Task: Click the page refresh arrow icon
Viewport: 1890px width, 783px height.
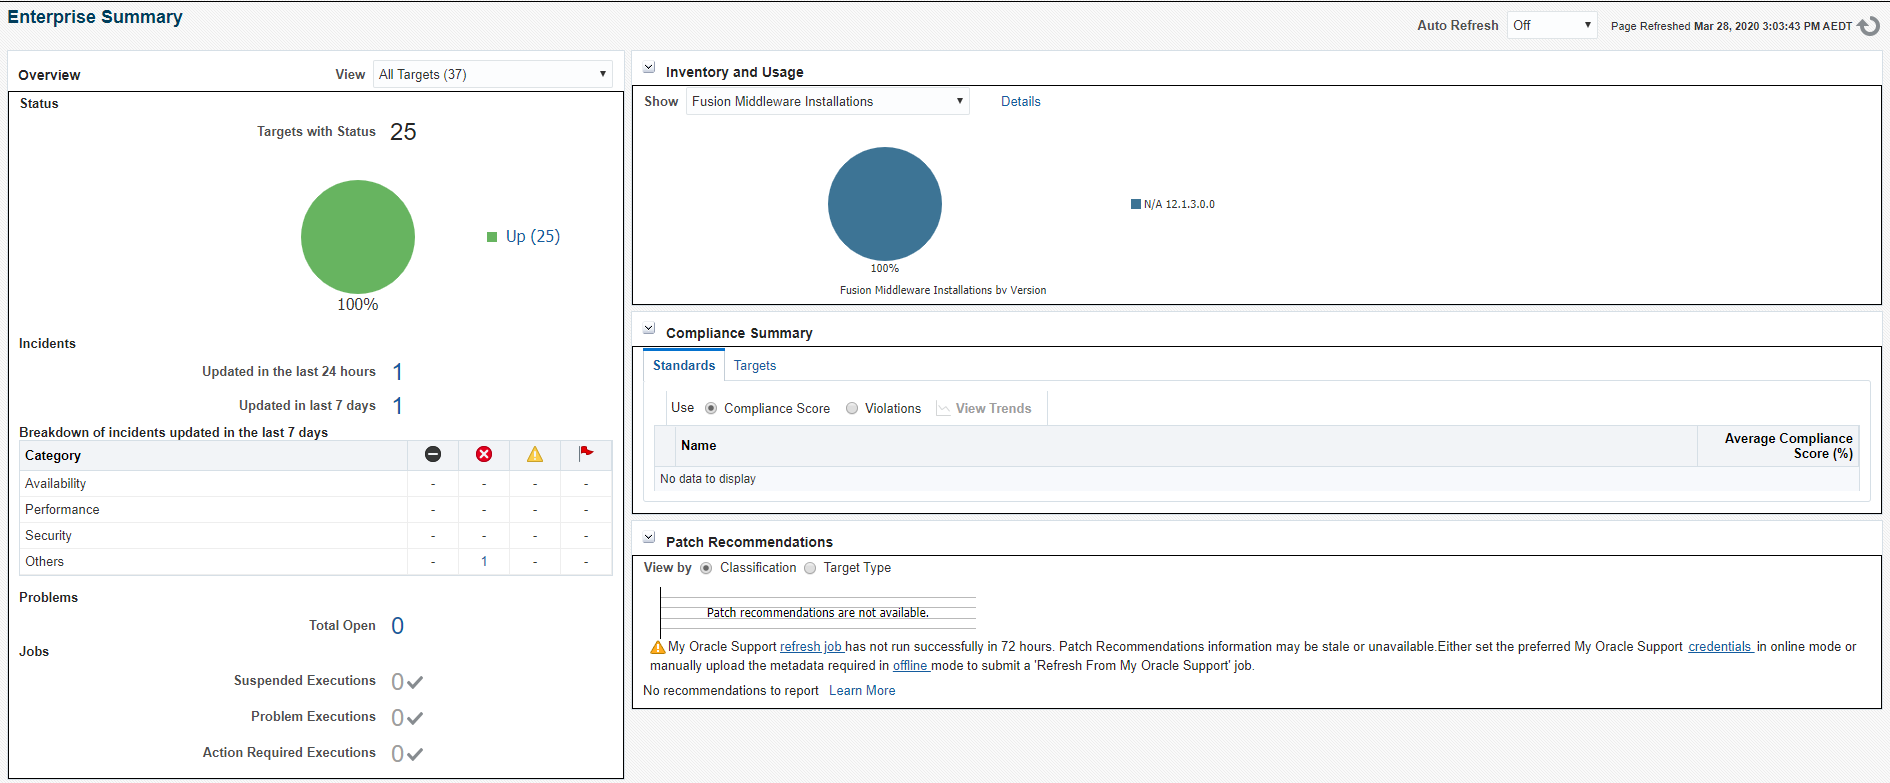Action: (x=1868, y=26)
